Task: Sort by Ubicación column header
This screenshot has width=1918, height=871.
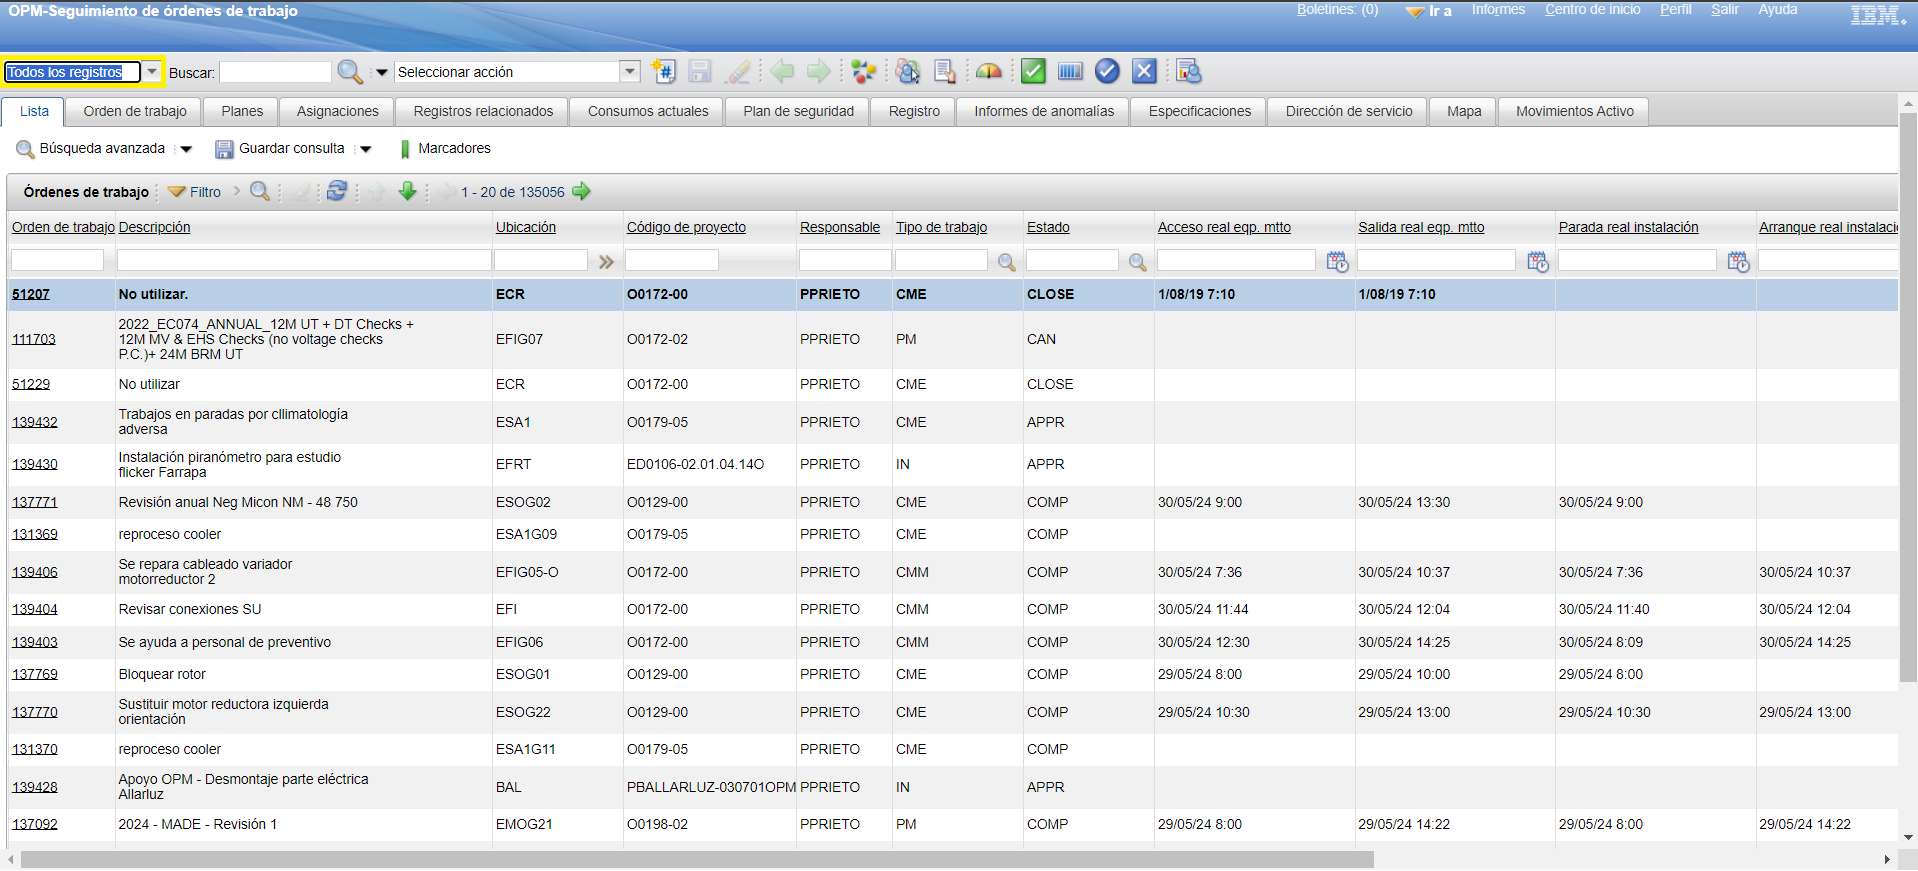Action: pos(526,227)
